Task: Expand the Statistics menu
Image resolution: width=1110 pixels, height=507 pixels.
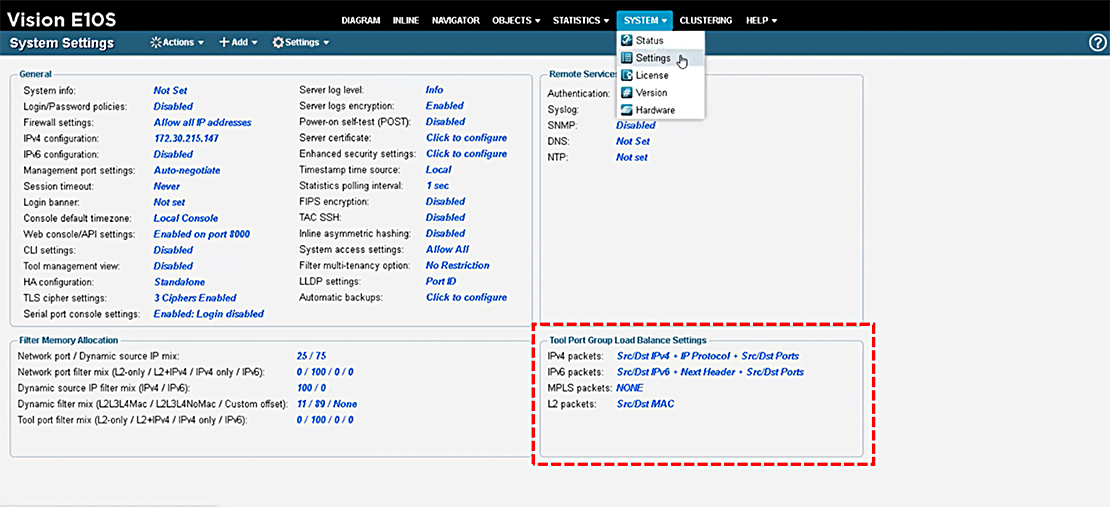Action: [580, 20]
